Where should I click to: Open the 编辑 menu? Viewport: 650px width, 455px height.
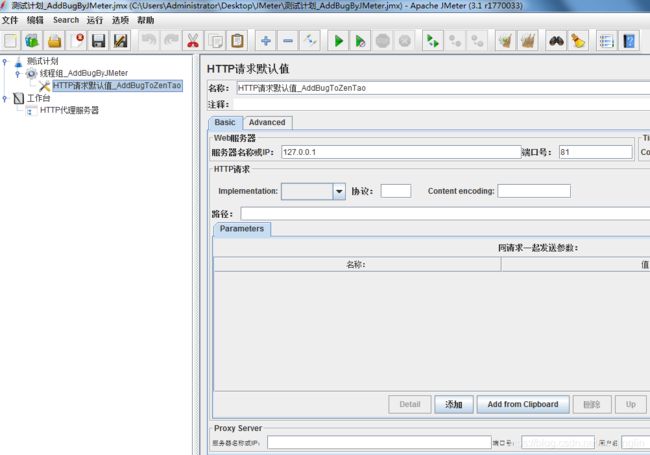pyautogui.click(x=35, y=20)
